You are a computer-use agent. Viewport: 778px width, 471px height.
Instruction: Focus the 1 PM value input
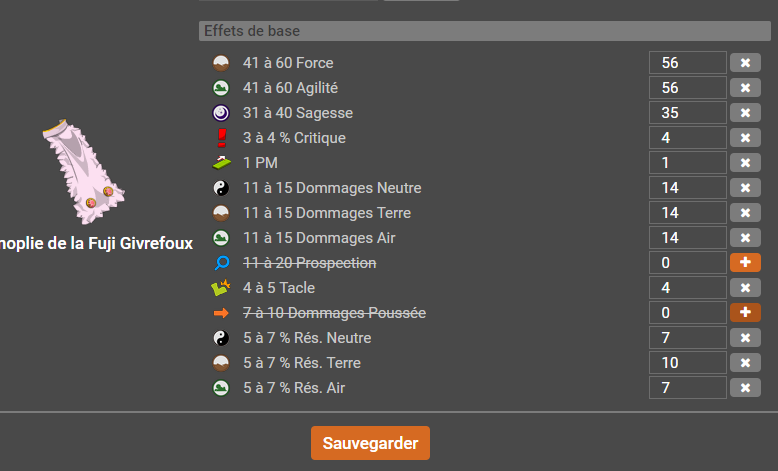pyautogui.click(x=688, y=162)
